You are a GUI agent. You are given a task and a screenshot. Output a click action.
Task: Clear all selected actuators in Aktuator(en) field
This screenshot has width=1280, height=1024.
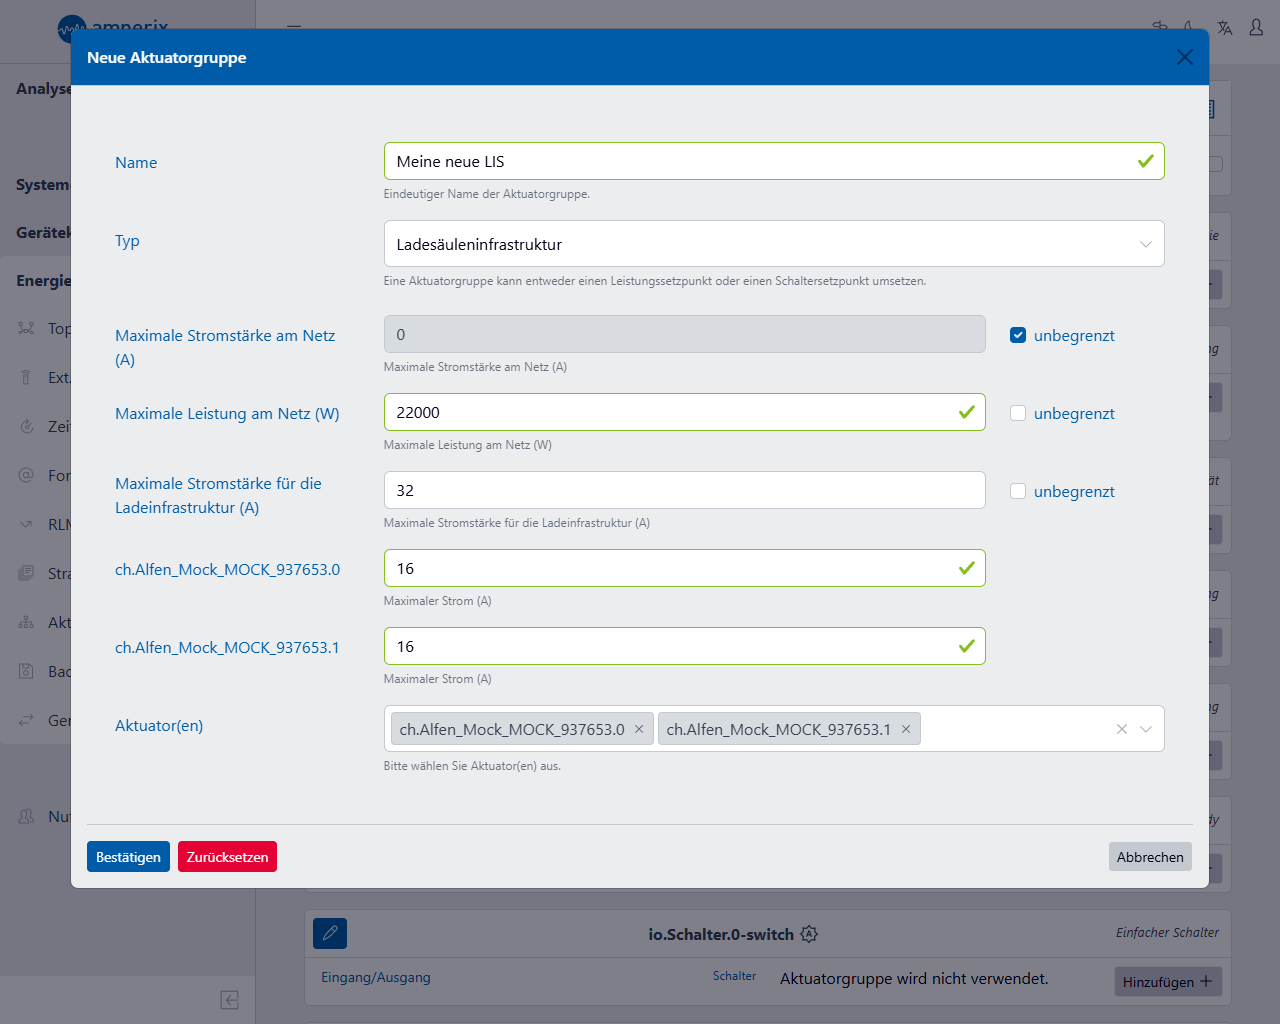pyautogui.click(x=1122, y=729)
